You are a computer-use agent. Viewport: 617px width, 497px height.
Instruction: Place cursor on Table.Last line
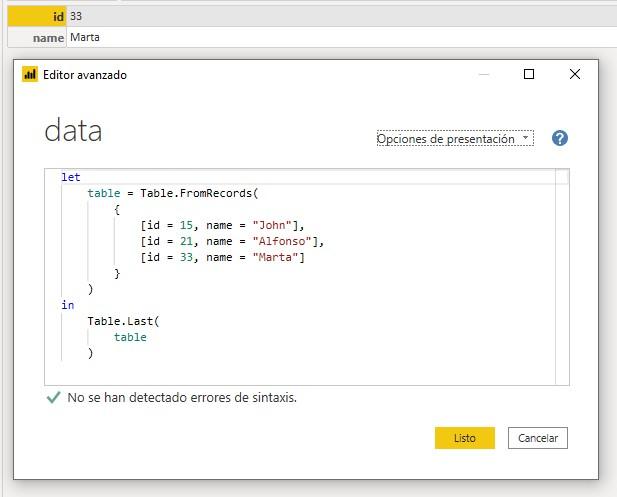point(123,321)
